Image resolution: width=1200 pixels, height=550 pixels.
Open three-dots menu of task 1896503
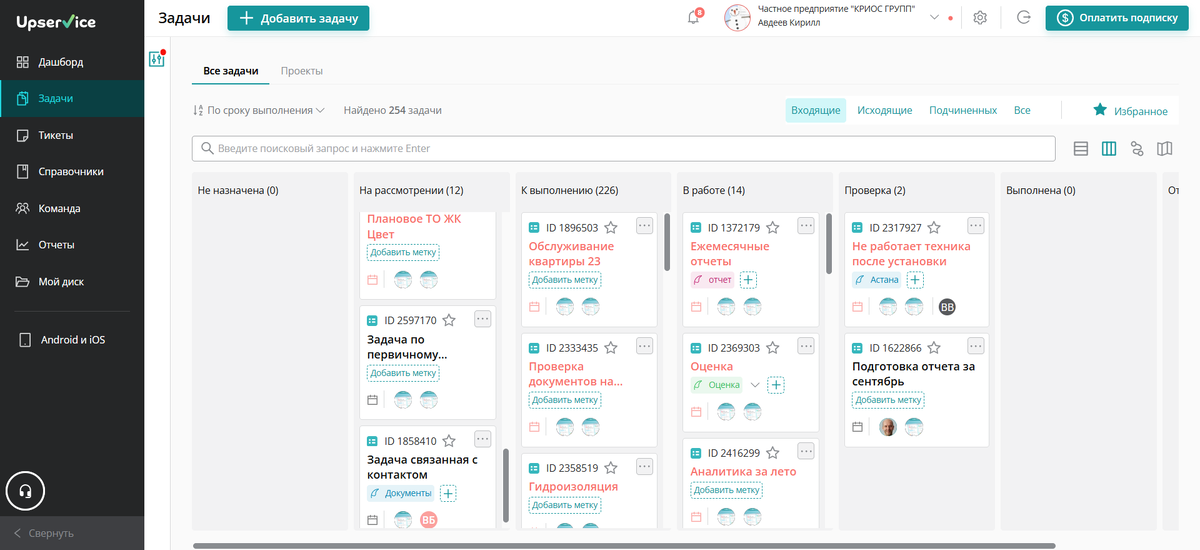coord(644,226)
